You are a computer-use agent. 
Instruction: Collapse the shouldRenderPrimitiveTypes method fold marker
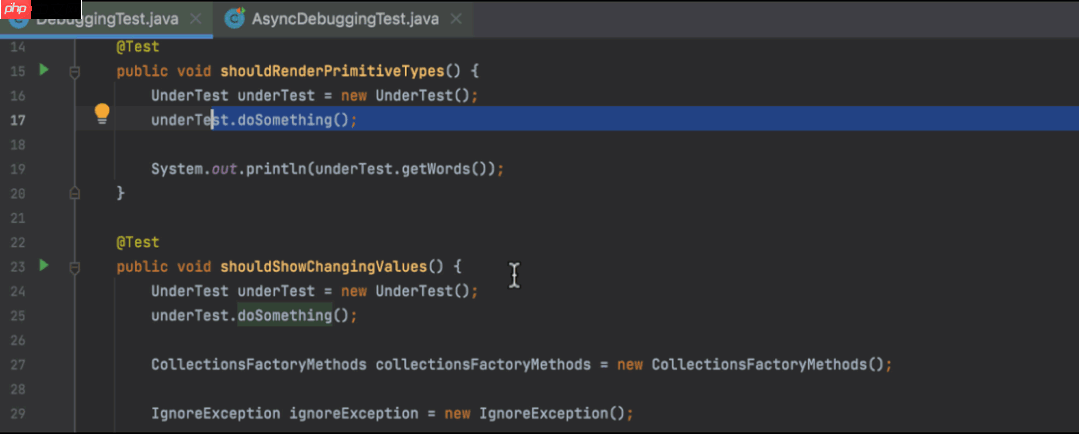(x=74, y=71)
